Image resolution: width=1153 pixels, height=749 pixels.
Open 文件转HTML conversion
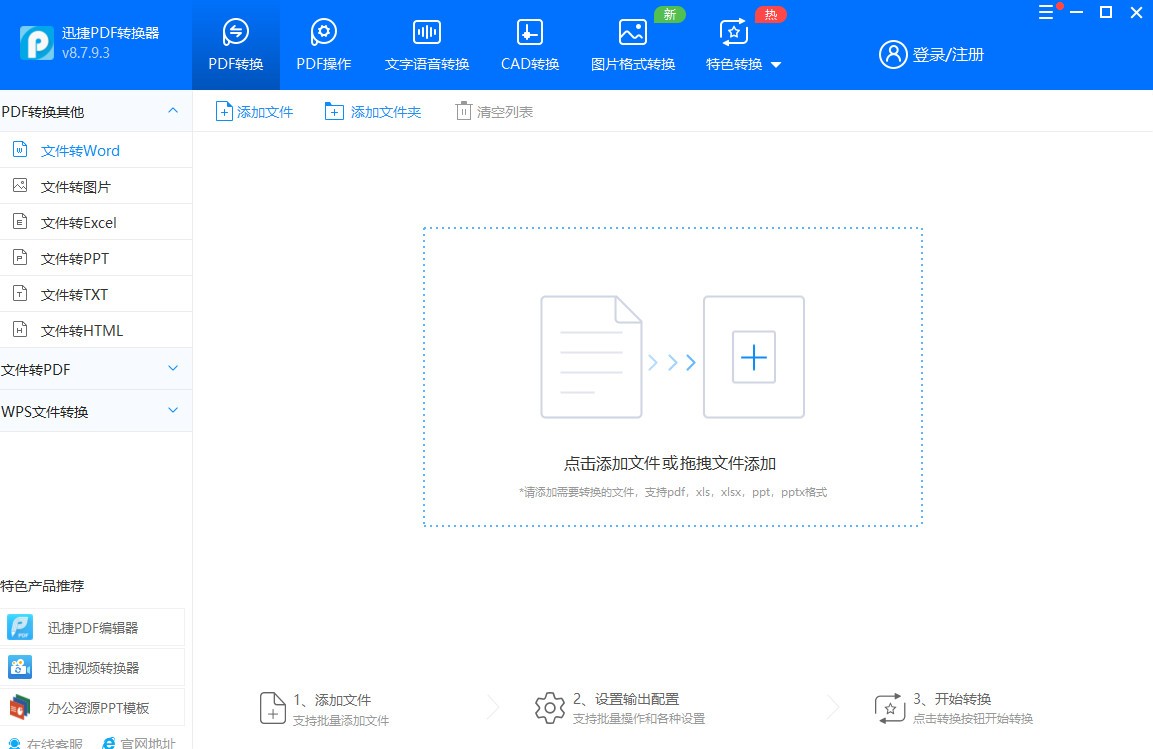pyautogui.click(x=79, y=329)
